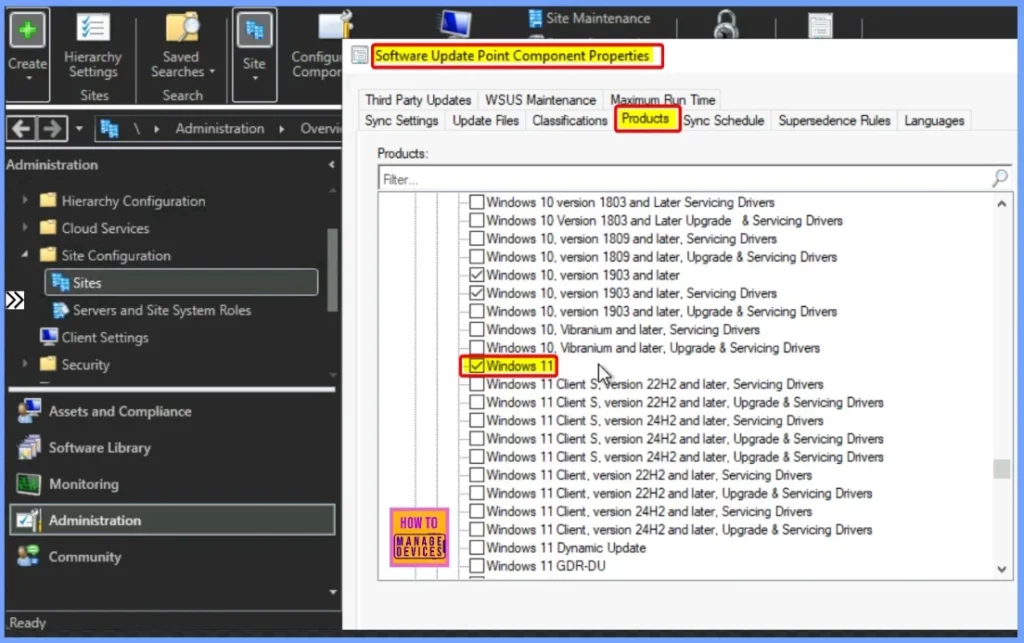1024x643 pixels.
Task: Click the Sites node icon
Action: coord(60,282)
